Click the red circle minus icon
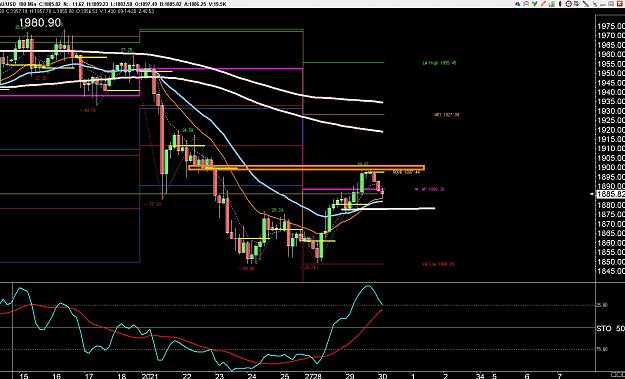This screenshot has width=625, height=379. coord(568,4)
